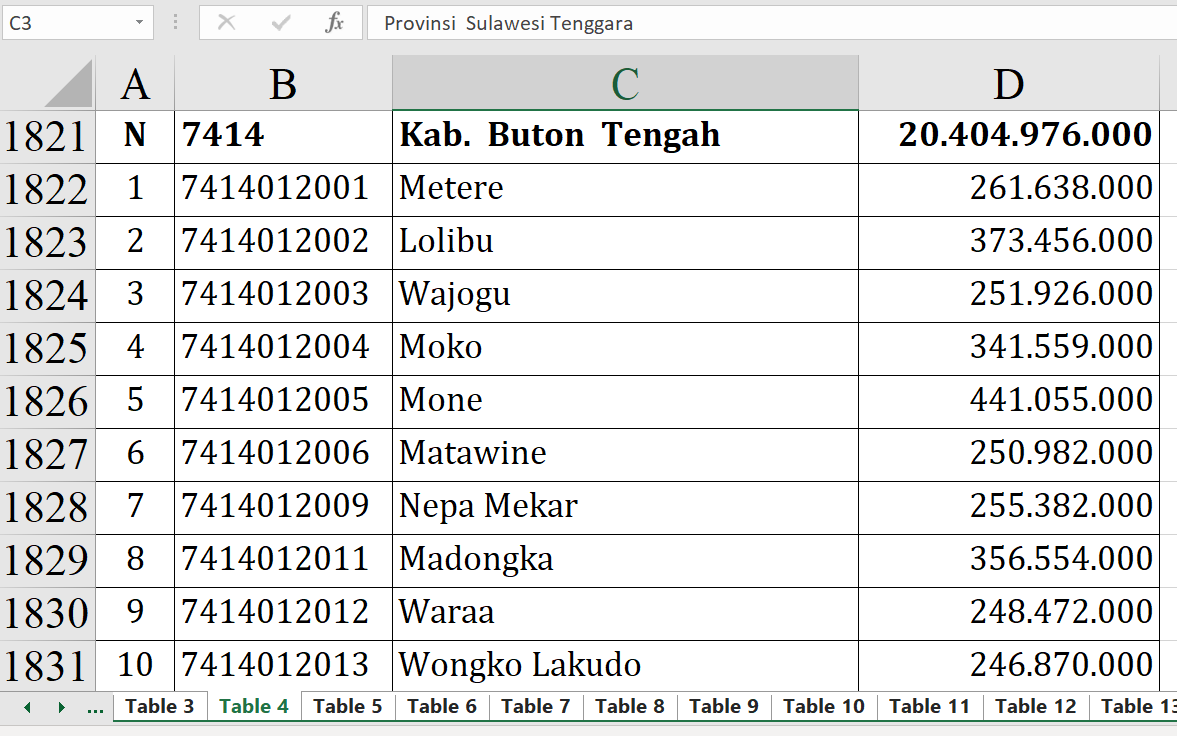Click the ellipsis for hidden sheet tabs

coord(95,707)
